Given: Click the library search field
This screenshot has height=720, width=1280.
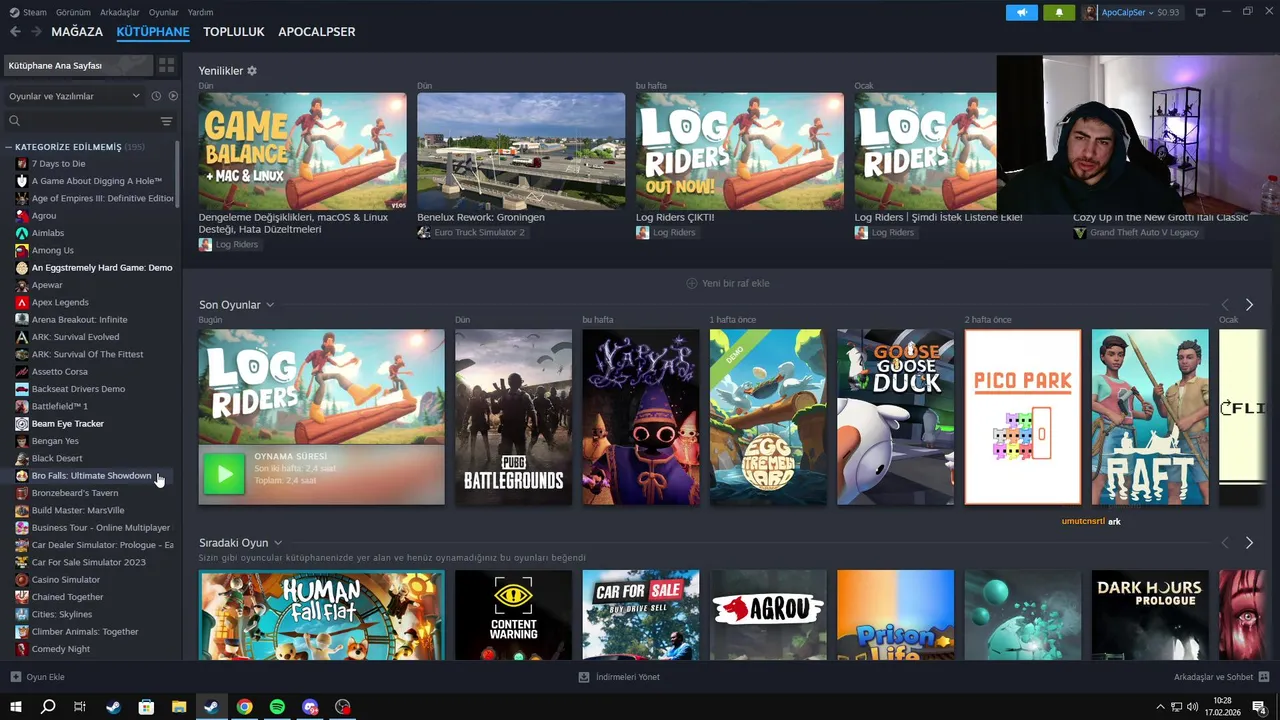Looking at the screenshot, I should point(80,121).
